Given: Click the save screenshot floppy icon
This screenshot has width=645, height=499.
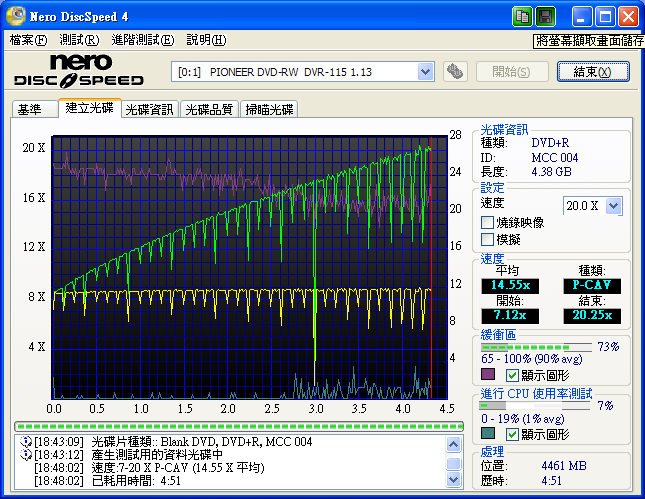Looking at the screenshot, I should [545, 16].
